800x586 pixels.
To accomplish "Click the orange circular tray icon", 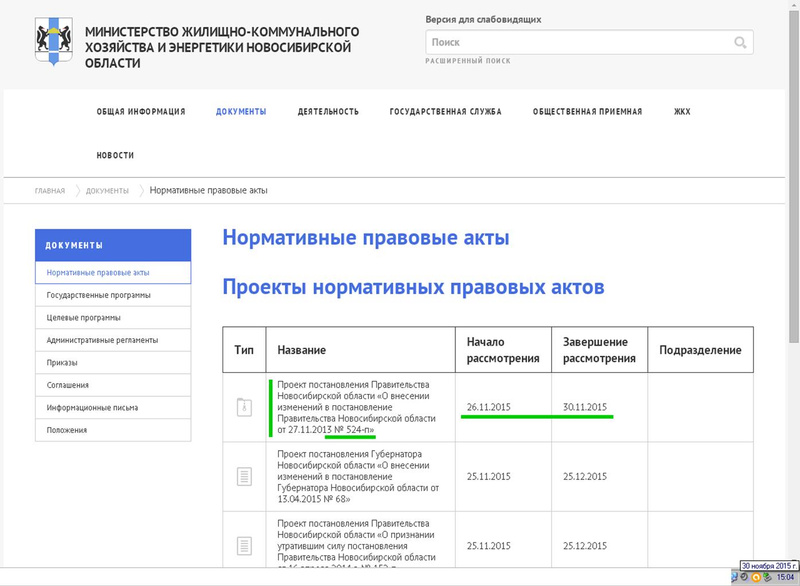I will point(757,577).
